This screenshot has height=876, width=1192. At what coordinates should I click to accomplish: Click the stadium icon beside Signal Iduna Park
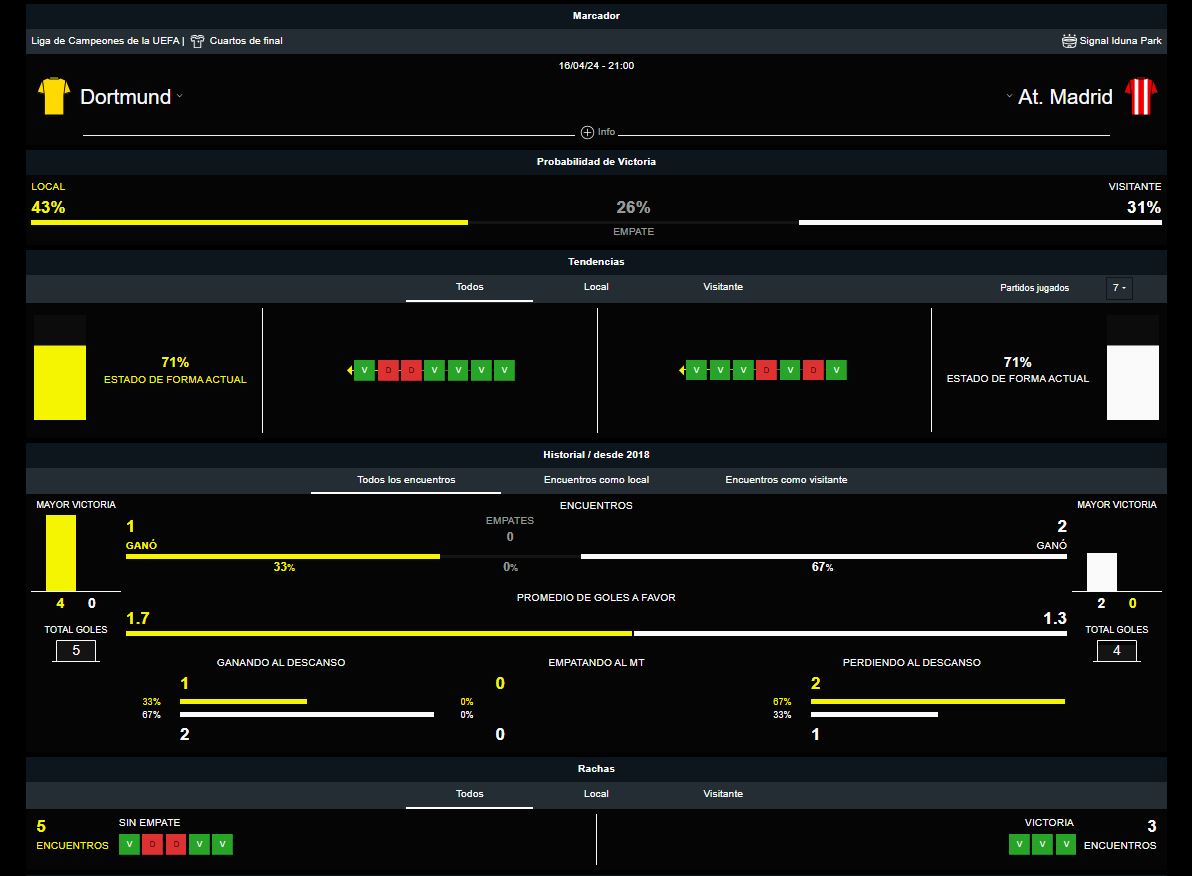[1069, 41]
